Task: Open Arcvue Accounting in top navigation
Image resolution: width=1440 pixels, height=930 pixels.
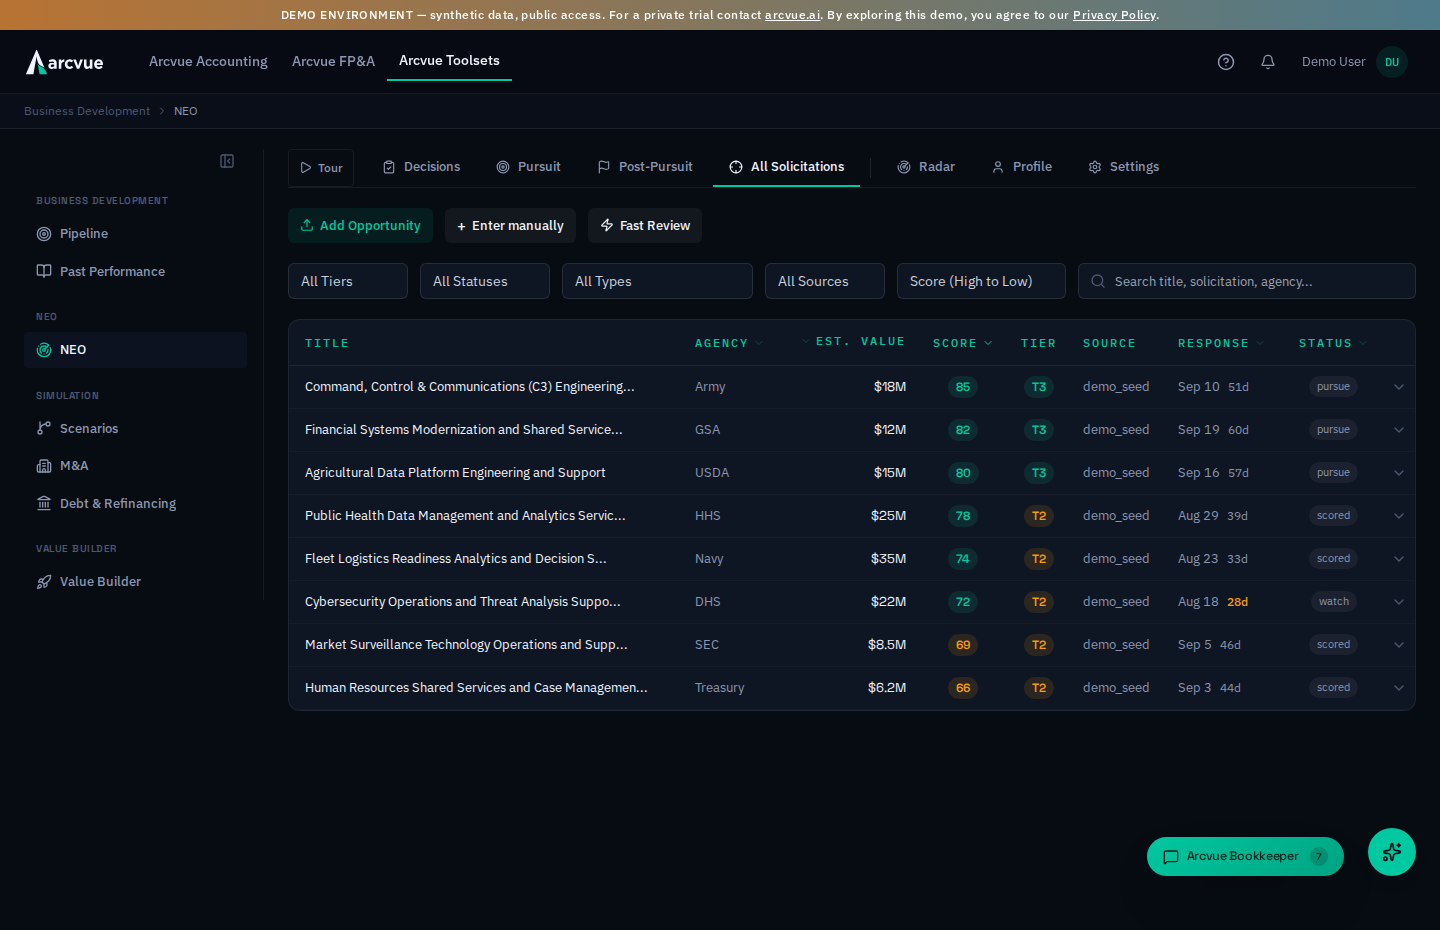Action: pyautogui.click(x=208, y=62)
